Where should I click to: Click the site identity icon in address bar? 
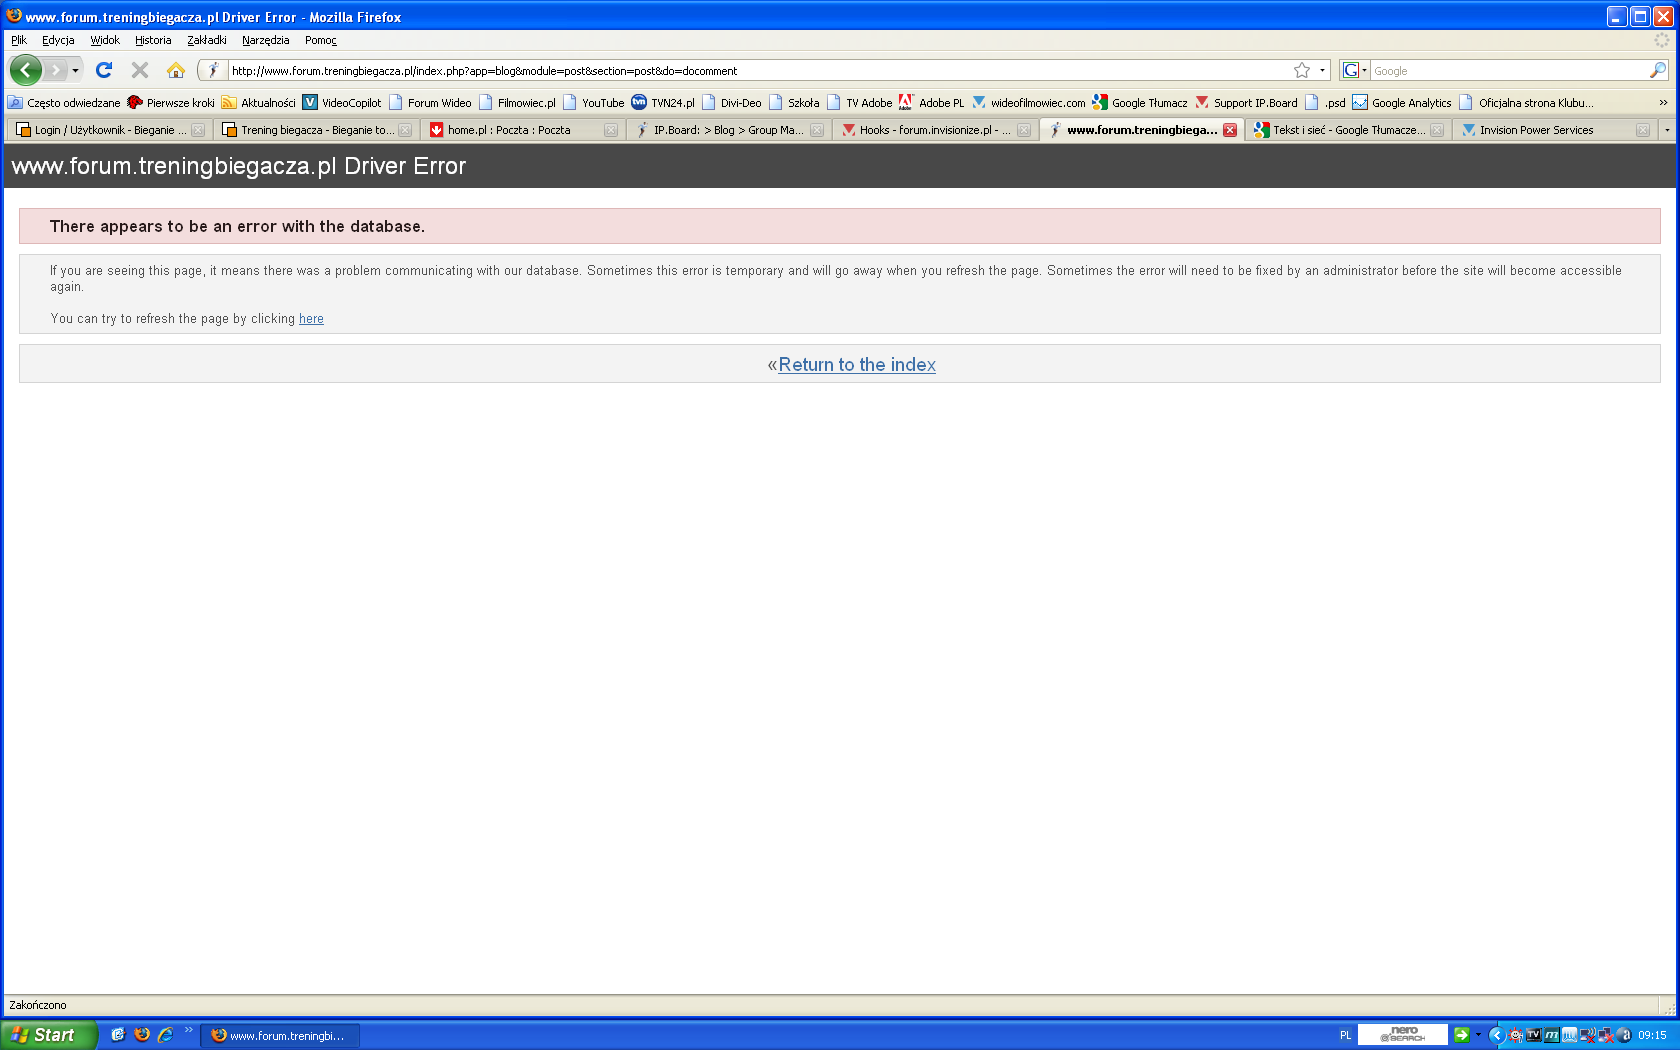[213, 70]
